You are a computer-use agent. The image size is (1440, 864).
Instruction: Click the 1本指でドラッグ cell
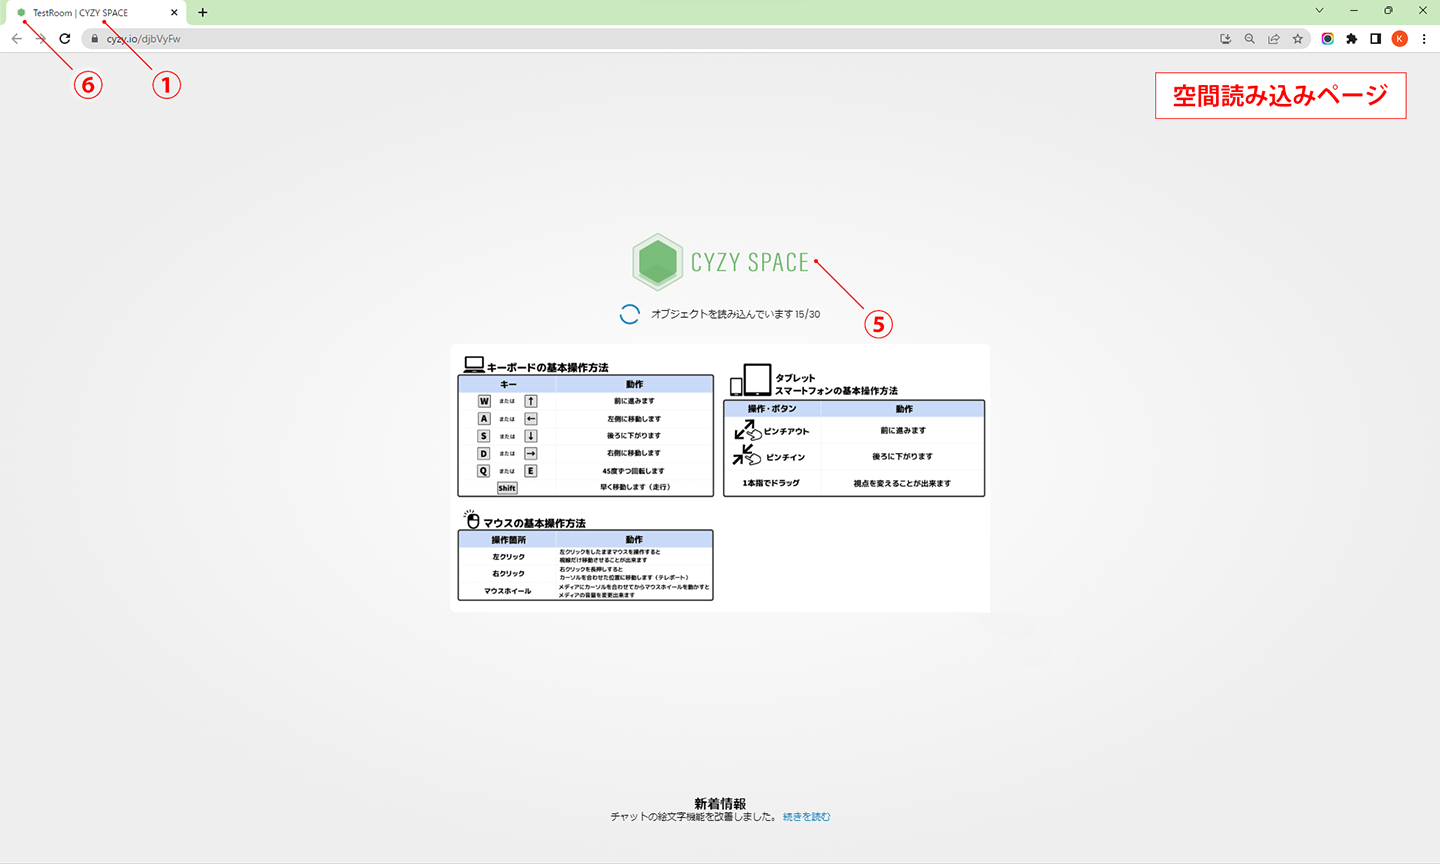pos(771,483)
